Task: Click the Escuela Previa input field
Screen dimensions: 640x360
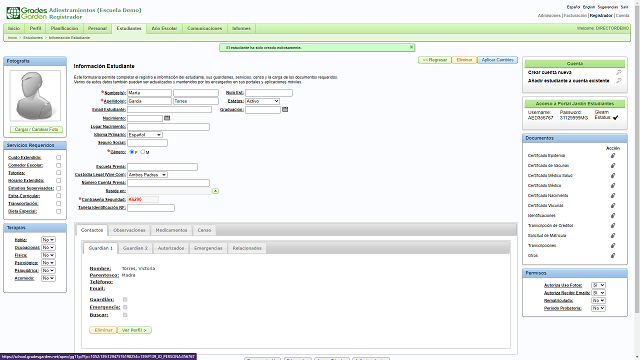Action: click(162, 167)
